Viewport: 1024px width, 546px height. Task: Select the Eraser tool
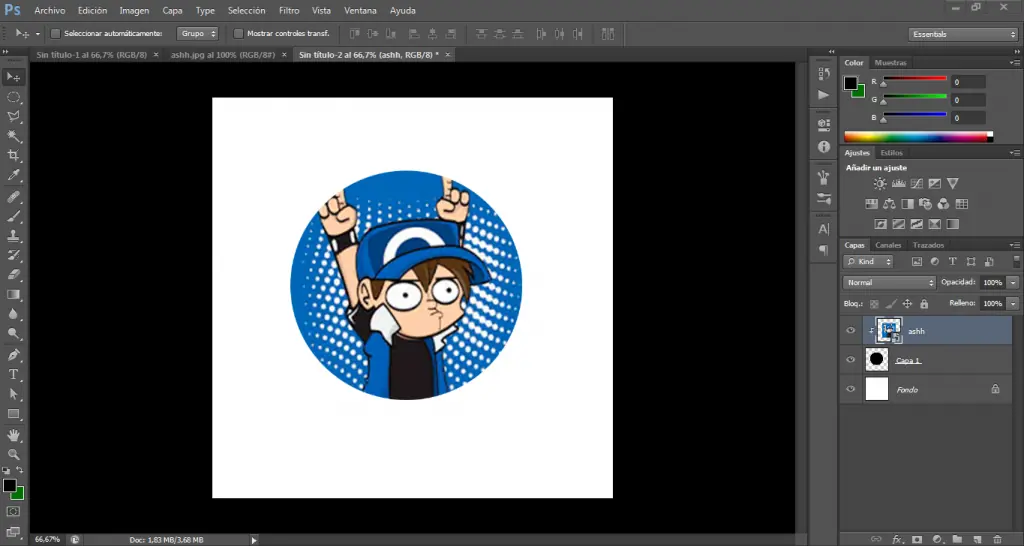point(14,275)
